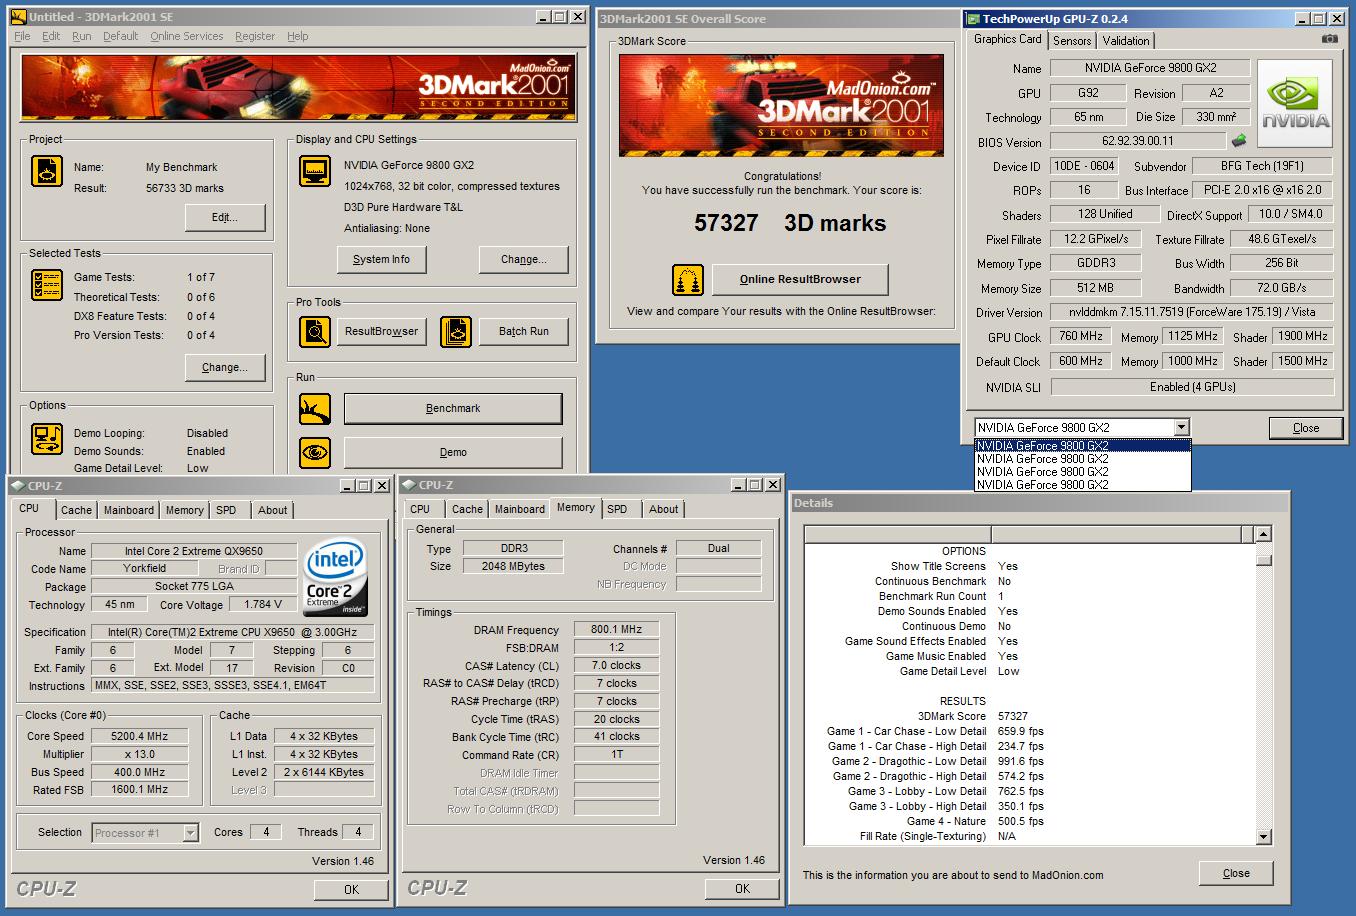The height and width of the screenshot is (916, 1356).
Task: Click the NVIDIA SLI Enabled (4 GPUs) field
Action: [x=1192, y=387]
